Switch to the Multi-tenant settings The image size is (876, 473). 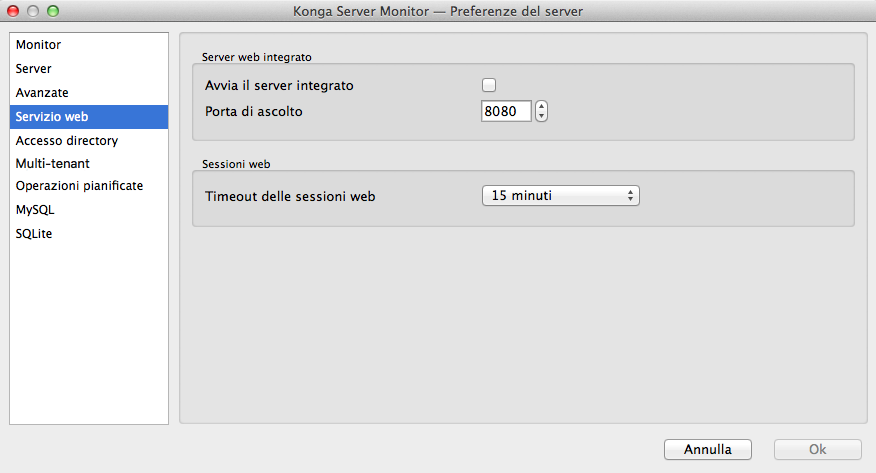tap(53, 162)
